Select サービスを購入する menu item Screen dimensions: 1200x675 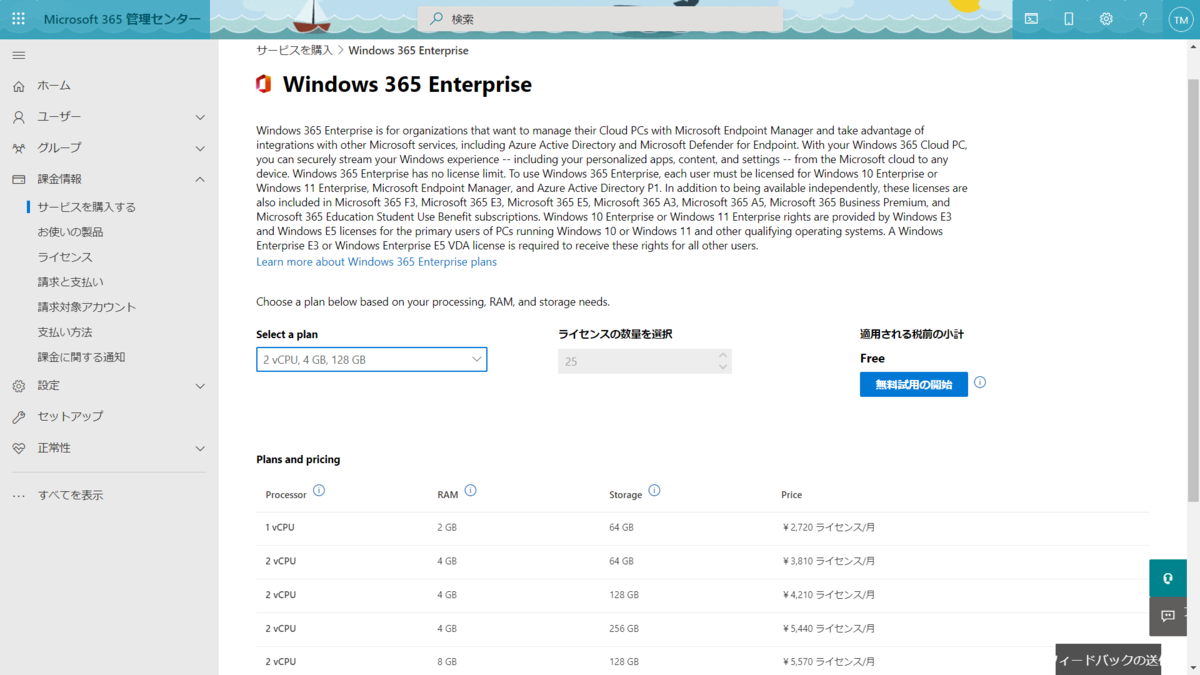pyautogui.click(x=87, y=207)
